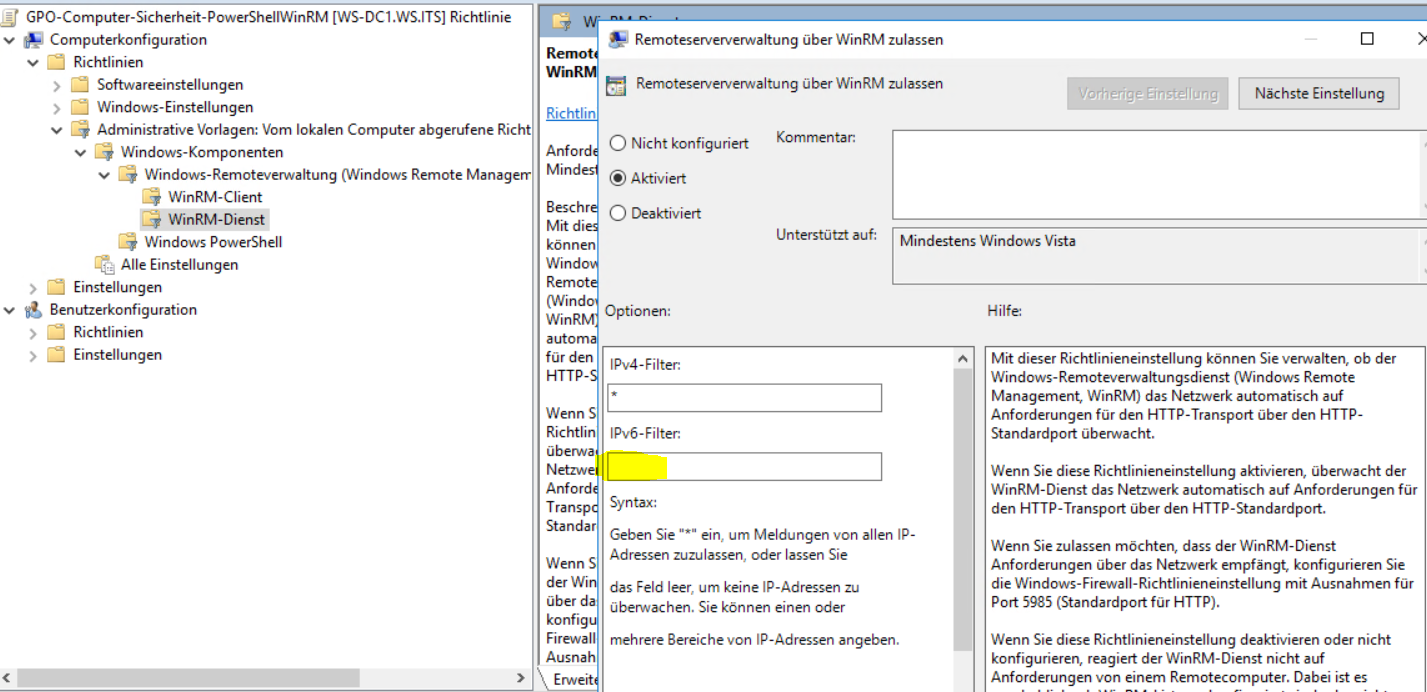The width and height of the screenshot is (1427, 692).
Task: Click into the IPv4-Filter field
Action: tap(744, 397)
